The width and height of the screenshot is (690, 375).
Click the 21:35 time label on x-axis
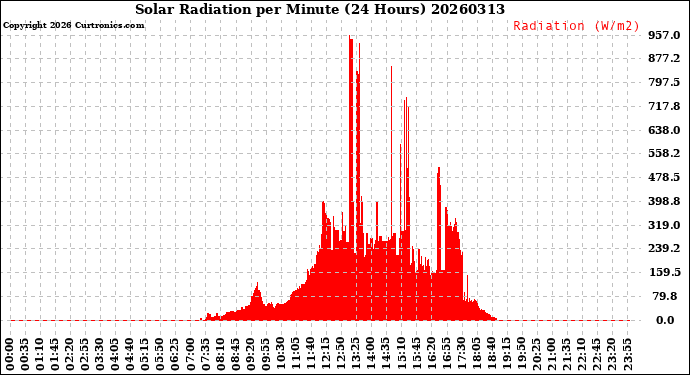[567, 355]
